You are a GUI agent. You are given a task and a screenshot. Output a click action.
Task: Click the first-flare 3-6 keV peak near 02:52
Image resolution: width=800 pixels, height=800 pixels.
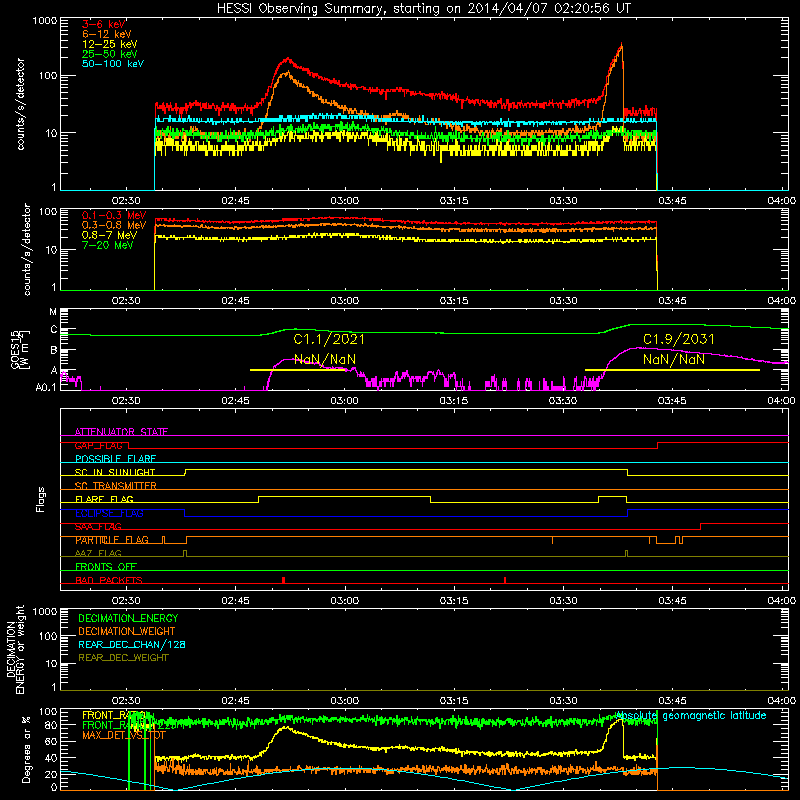click(x=288, y=60)
